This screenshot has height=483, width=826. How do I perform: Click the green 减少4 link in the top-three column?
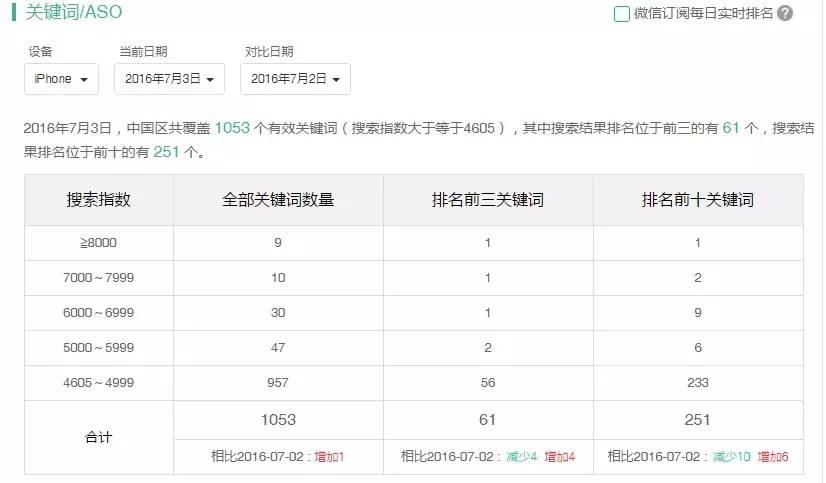(522, 456)
